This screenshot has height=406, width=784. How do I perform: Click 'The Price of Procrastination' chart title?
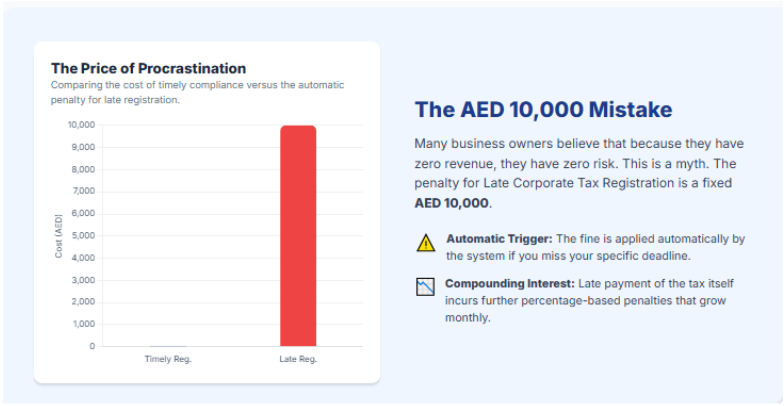(x=148, y=68)
